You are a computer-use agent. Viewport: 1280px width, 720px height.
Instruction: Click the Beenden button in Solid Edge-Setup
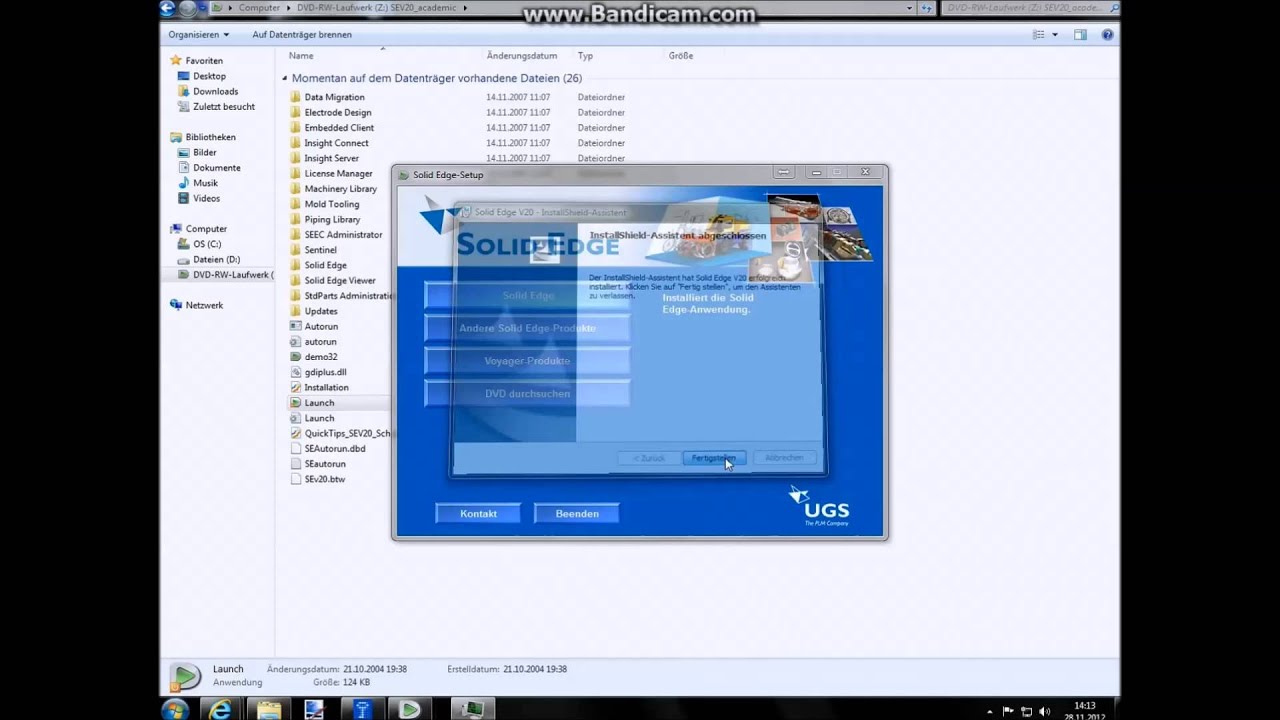pyautogui.click(x=577, y=514)
